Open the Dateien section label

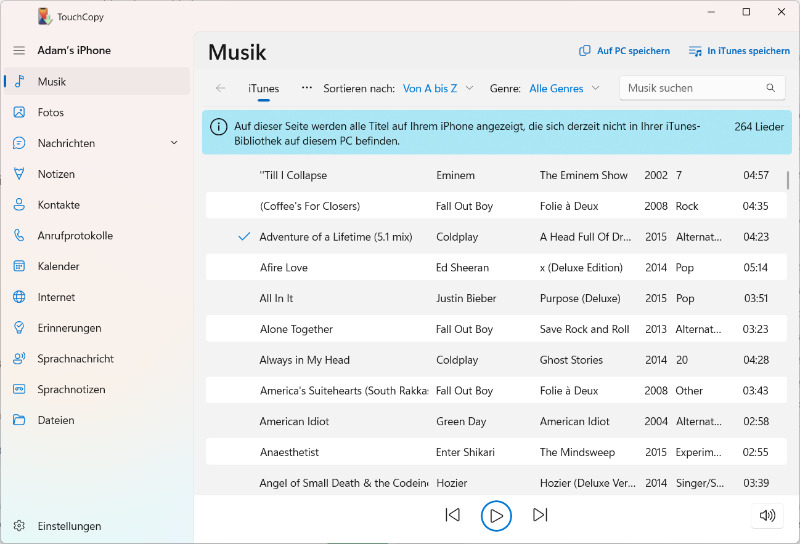click(56, 420)
